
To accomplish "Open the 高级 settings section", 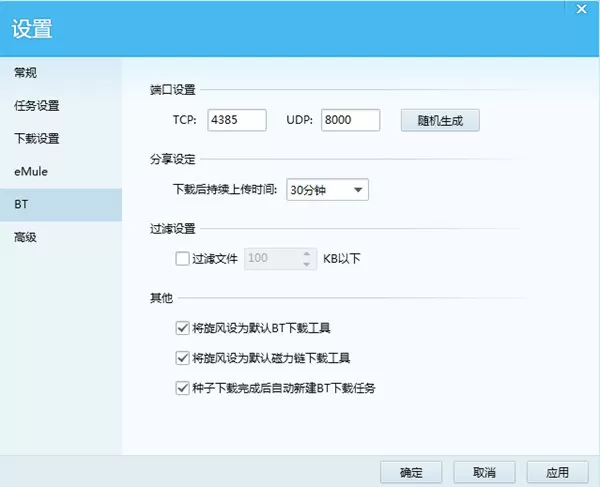I will 61,237.
